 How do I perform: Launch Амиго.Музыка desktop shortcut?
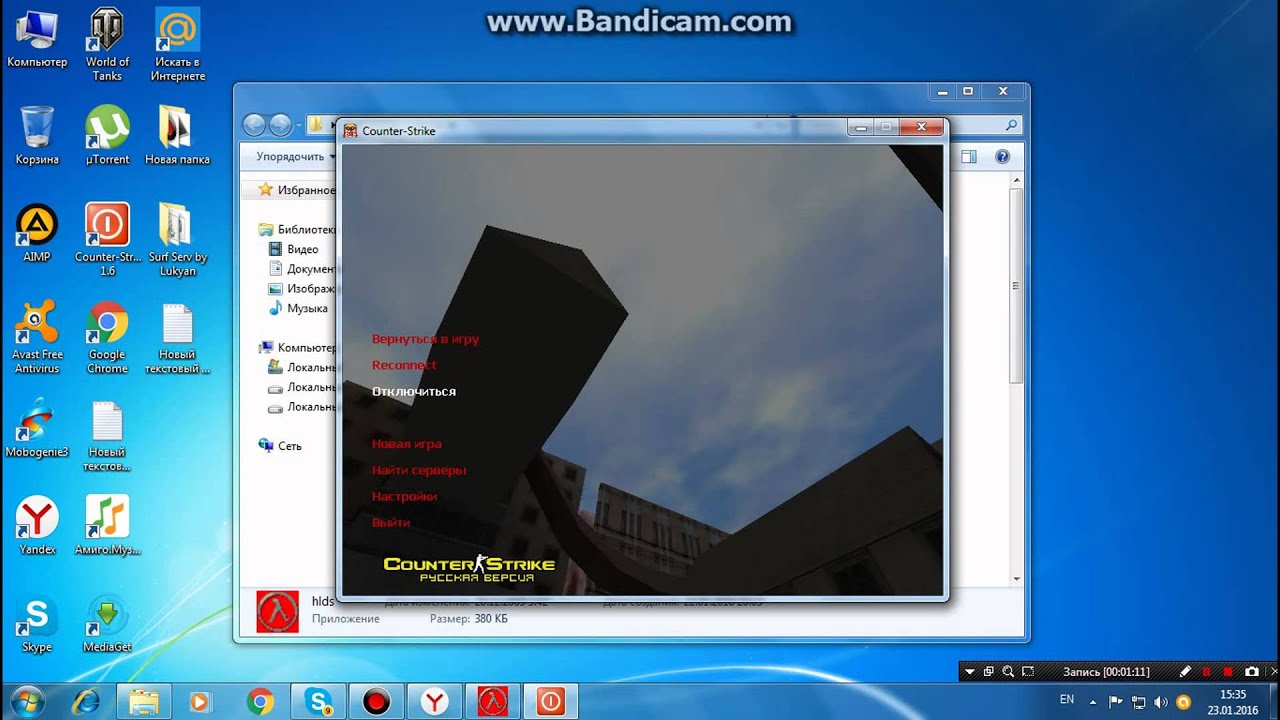[107, 526]
